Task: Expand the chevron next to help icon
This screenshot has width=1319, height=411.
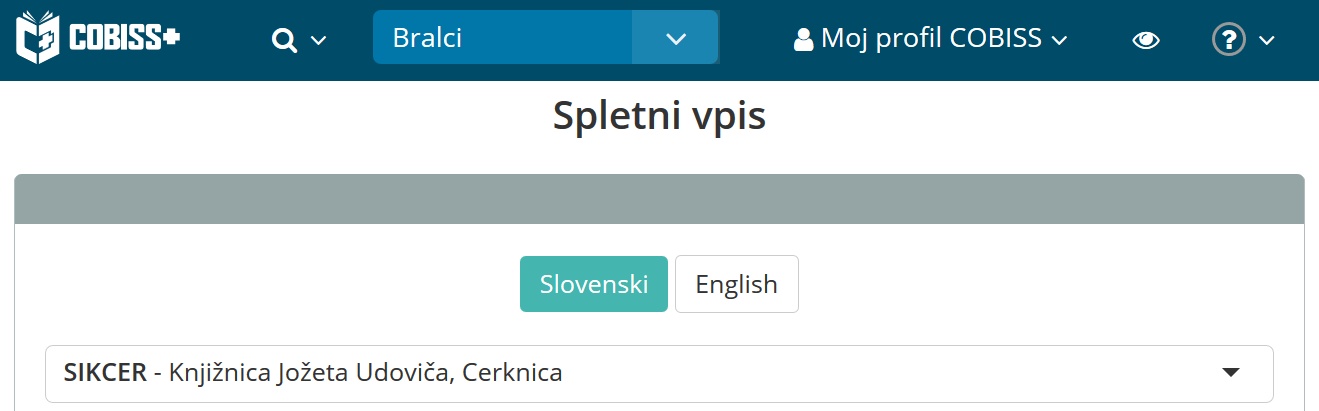Action: [x=1267, y=41]
